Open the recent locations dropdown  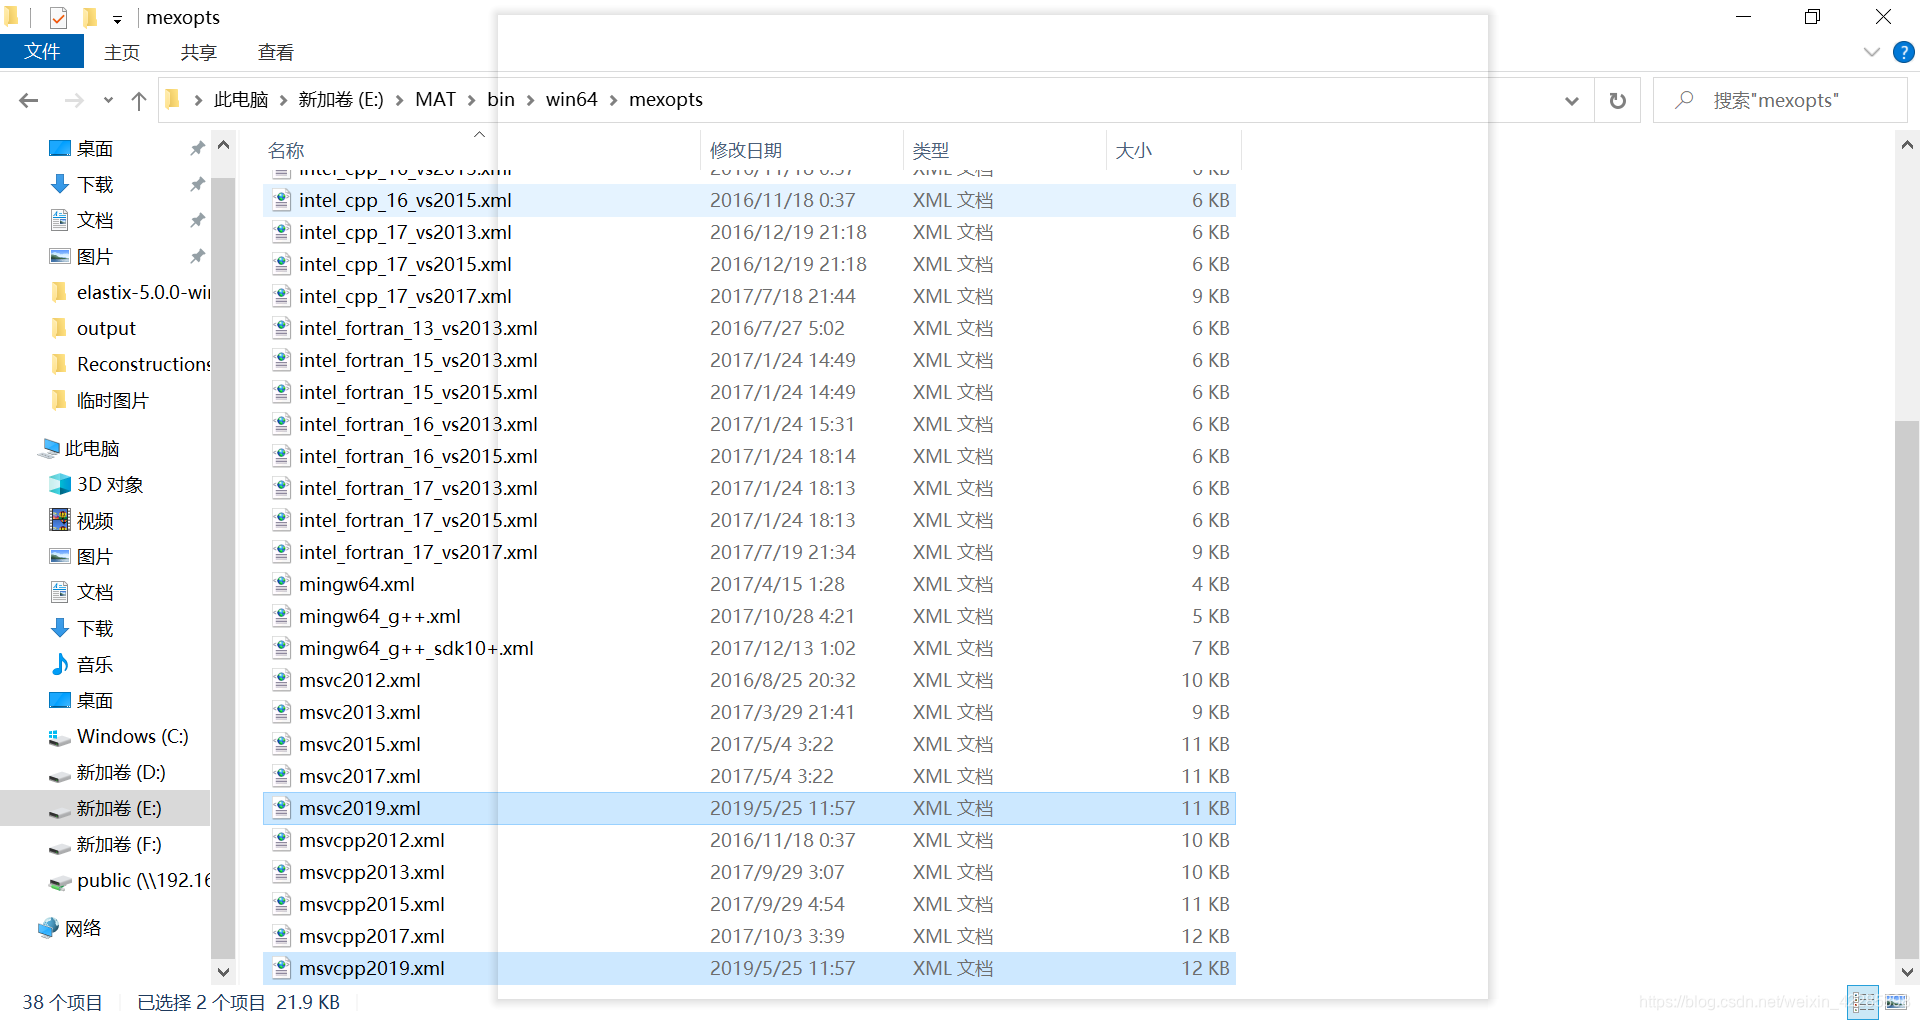(x=108, y=100)
